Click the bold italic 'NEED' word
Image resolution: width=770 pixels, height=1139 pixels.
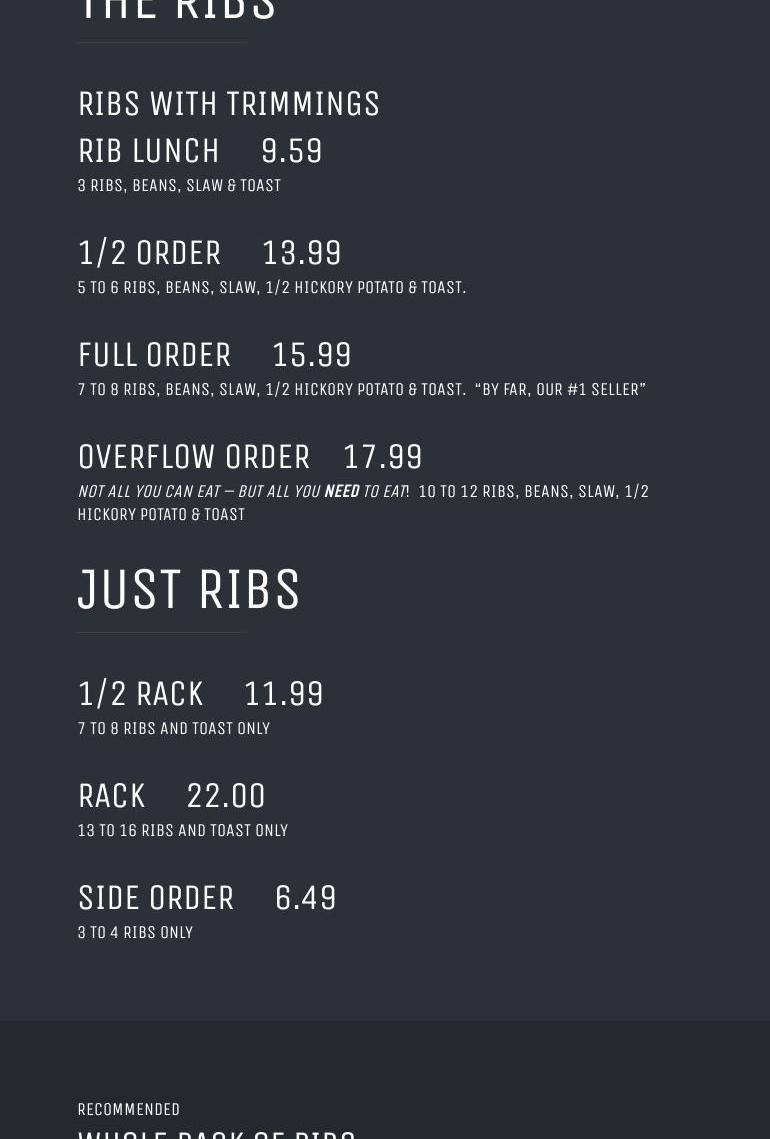click(x=341, y=492)
